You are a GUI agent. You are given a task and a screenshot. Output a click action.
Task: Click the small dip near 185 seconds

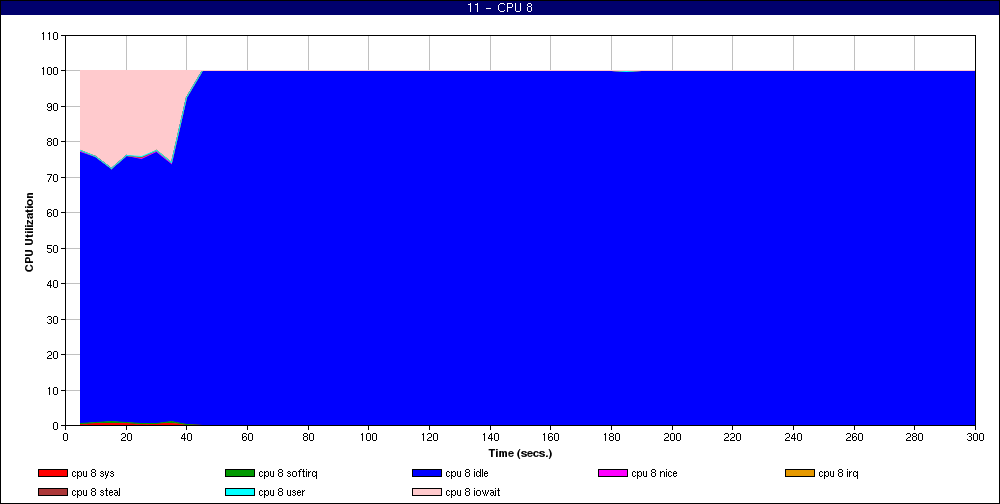pos(627,71)
